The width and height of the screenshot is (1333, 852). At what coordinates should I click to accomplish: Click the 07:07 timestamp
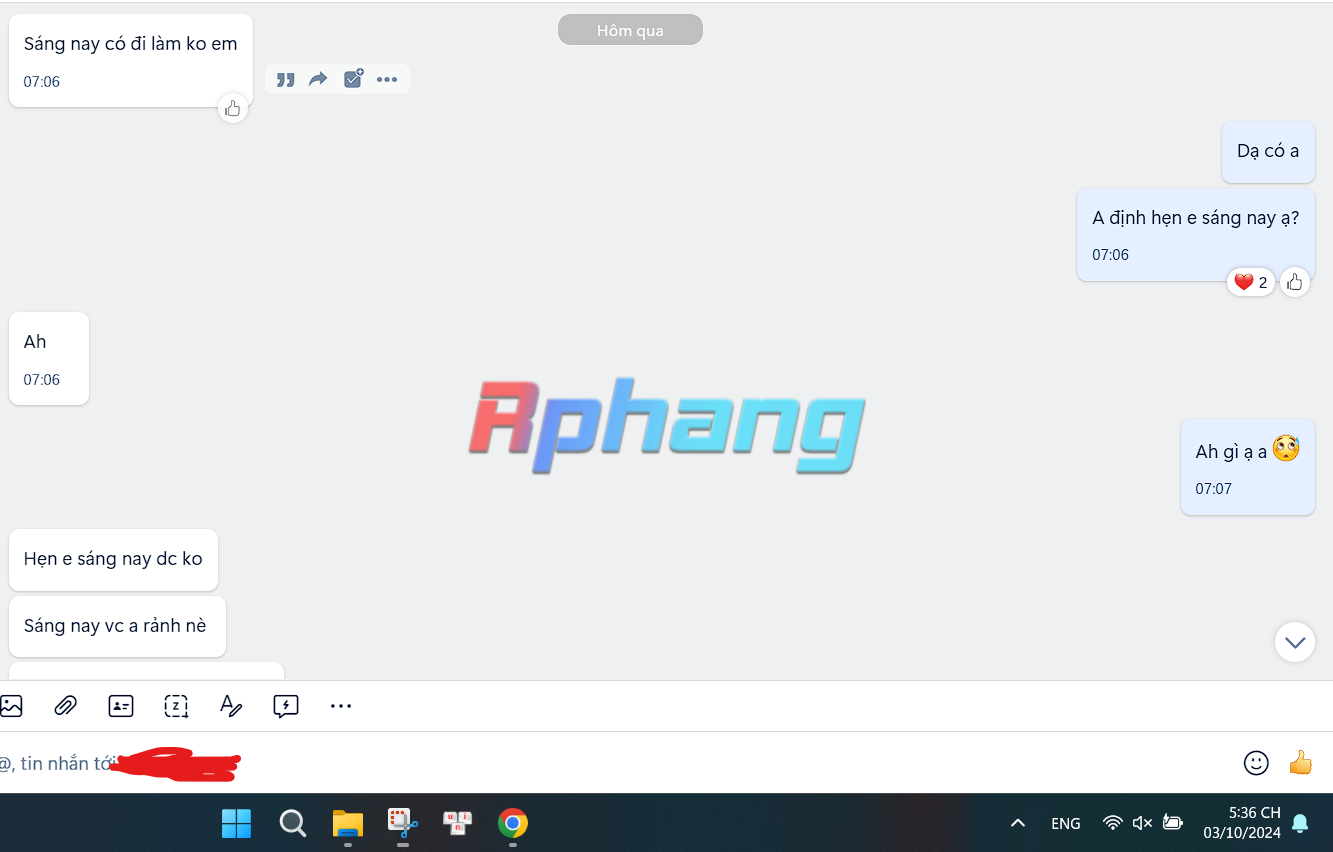1213,489
